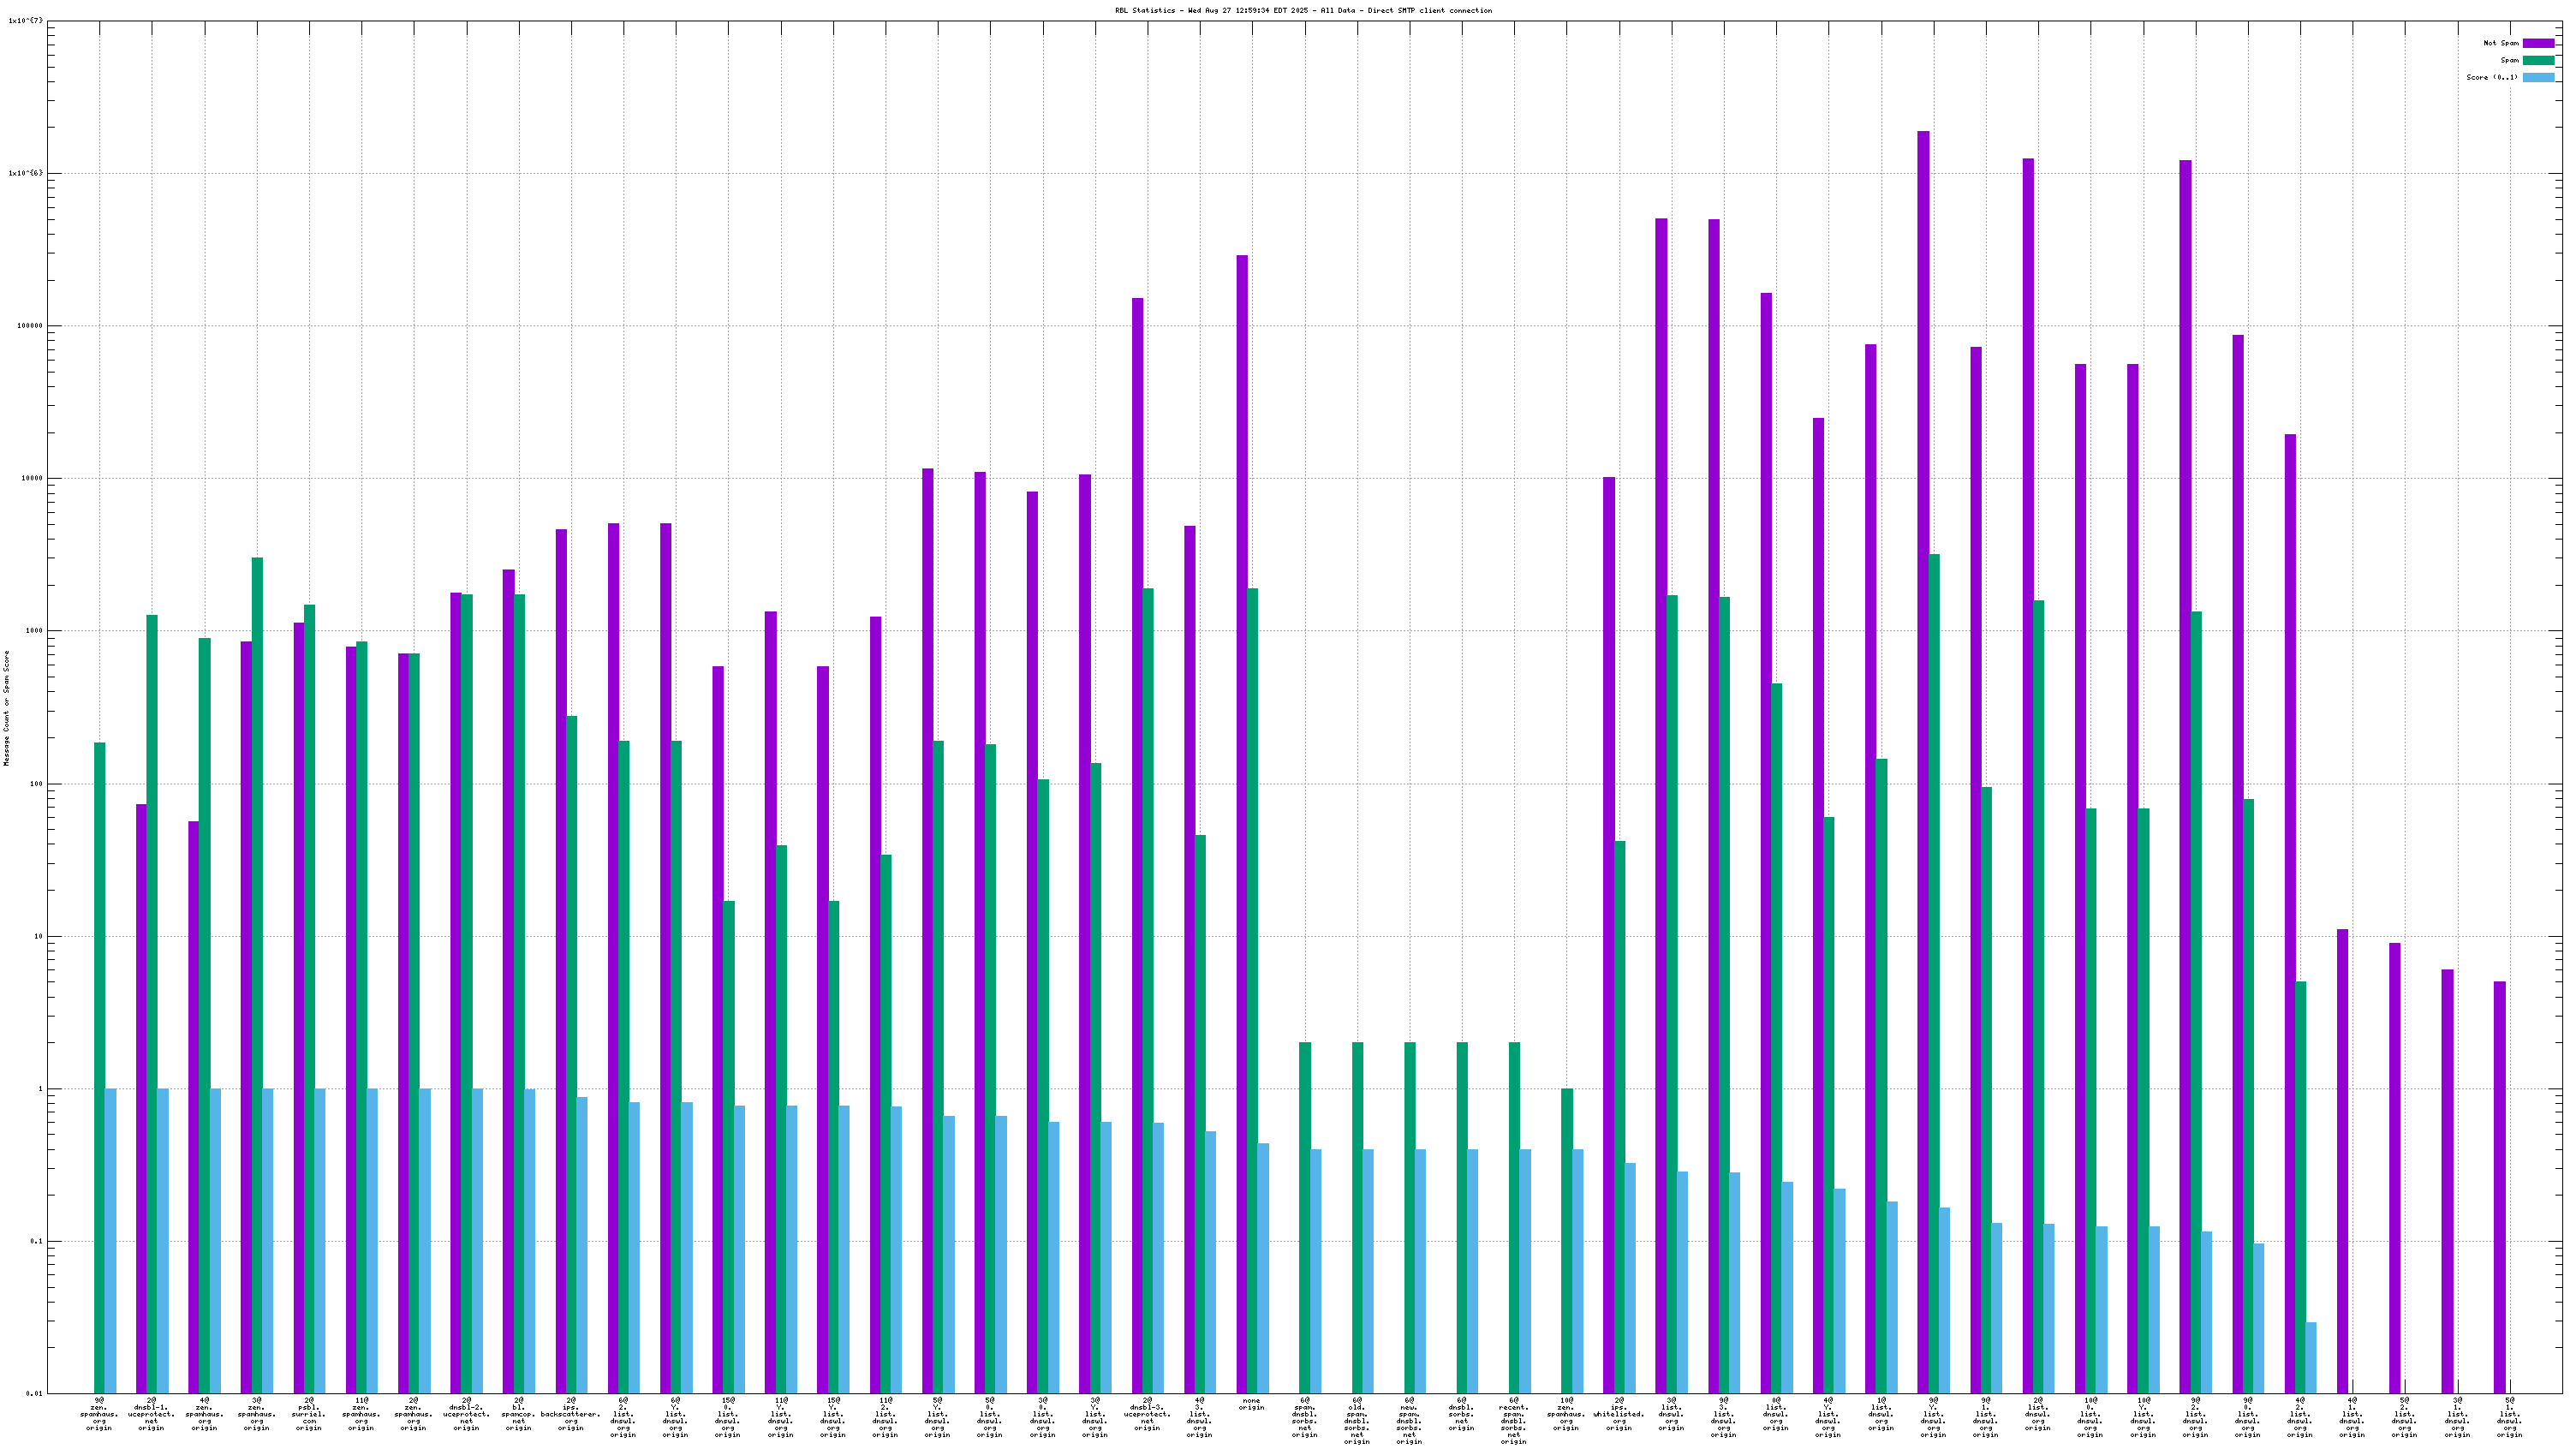2576x1449 pixels.
Task: Click the RBL Statistics chart title
Action: 1303,10
